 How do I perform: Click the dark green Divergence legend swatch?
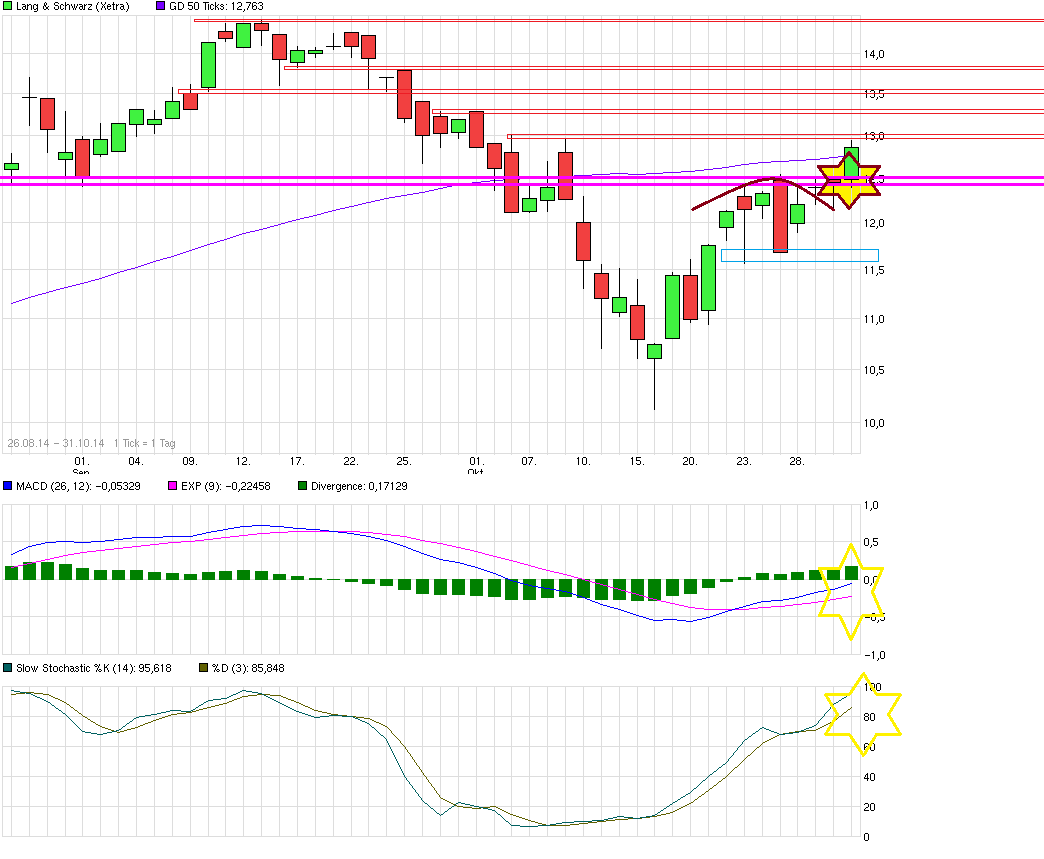302,486
